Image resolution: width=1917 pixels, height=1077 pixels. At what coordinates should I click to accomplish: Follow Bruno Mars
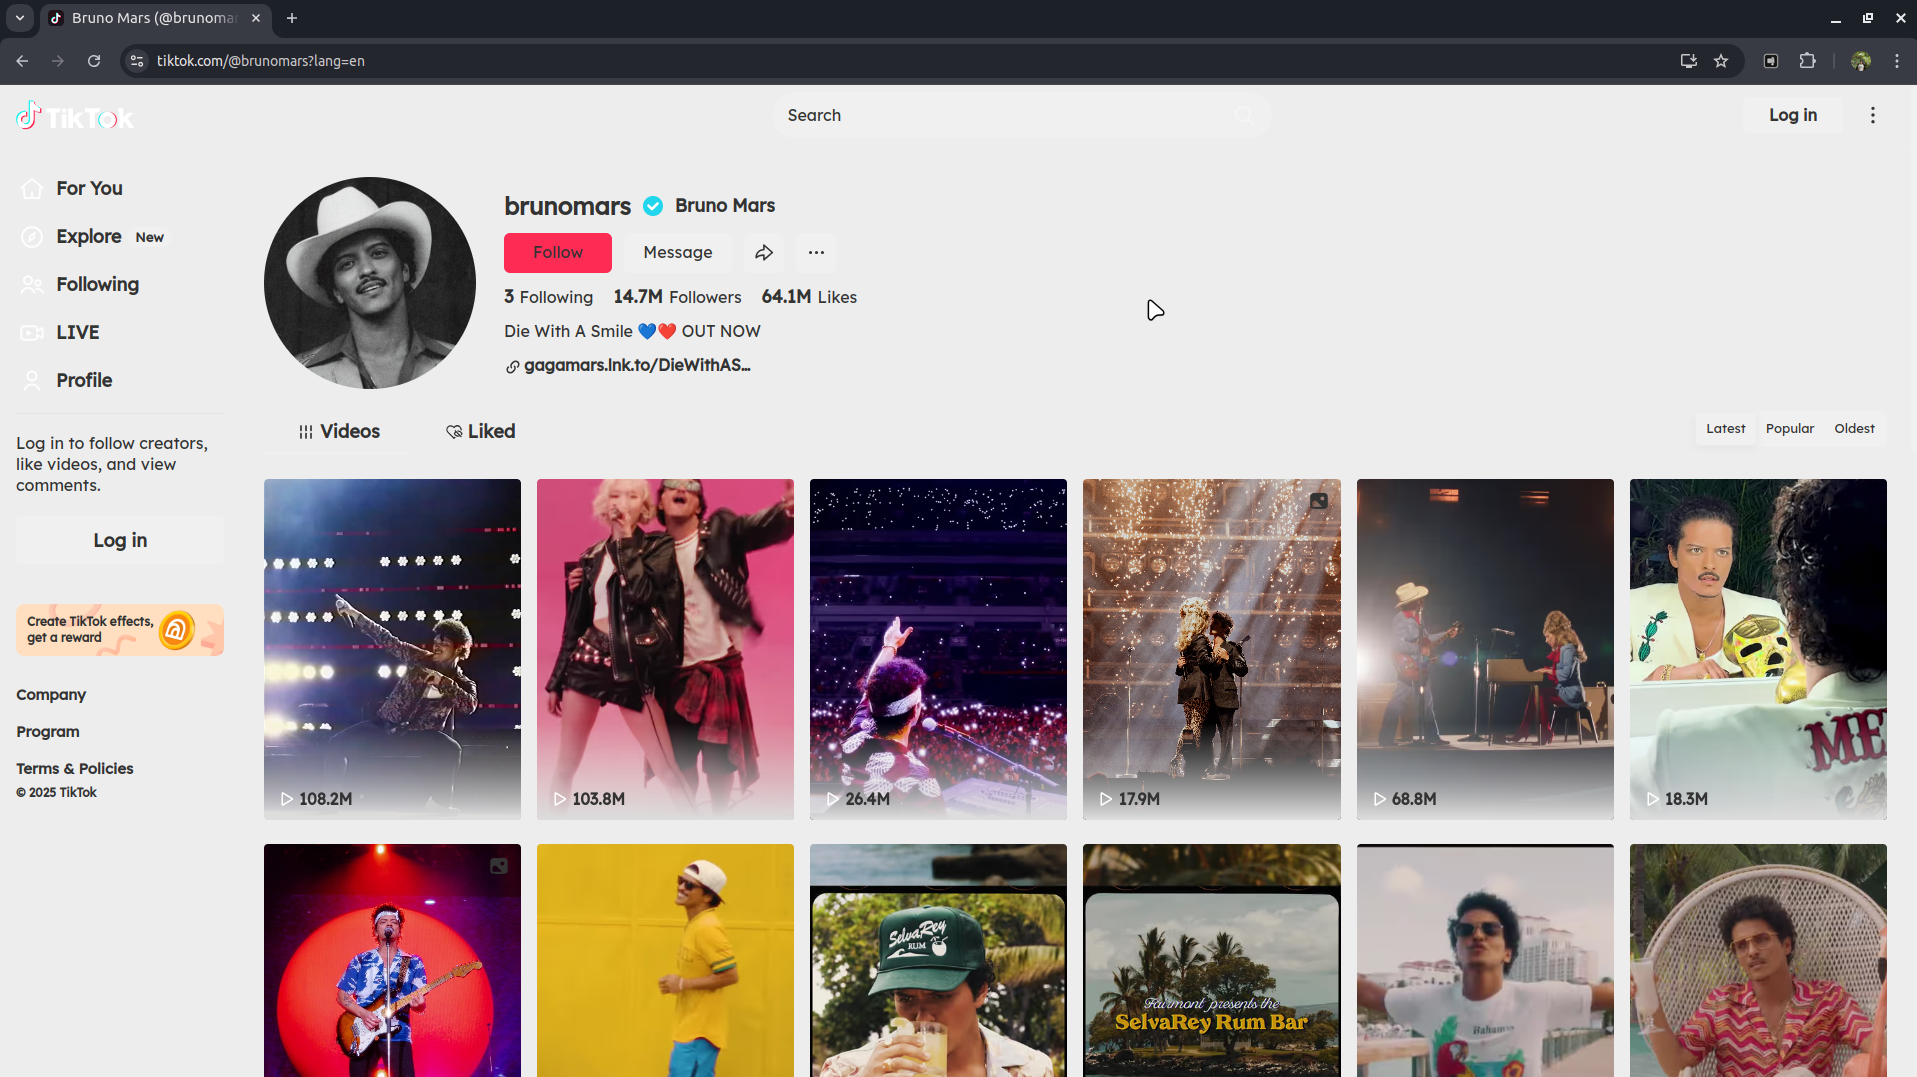[557, 252]
